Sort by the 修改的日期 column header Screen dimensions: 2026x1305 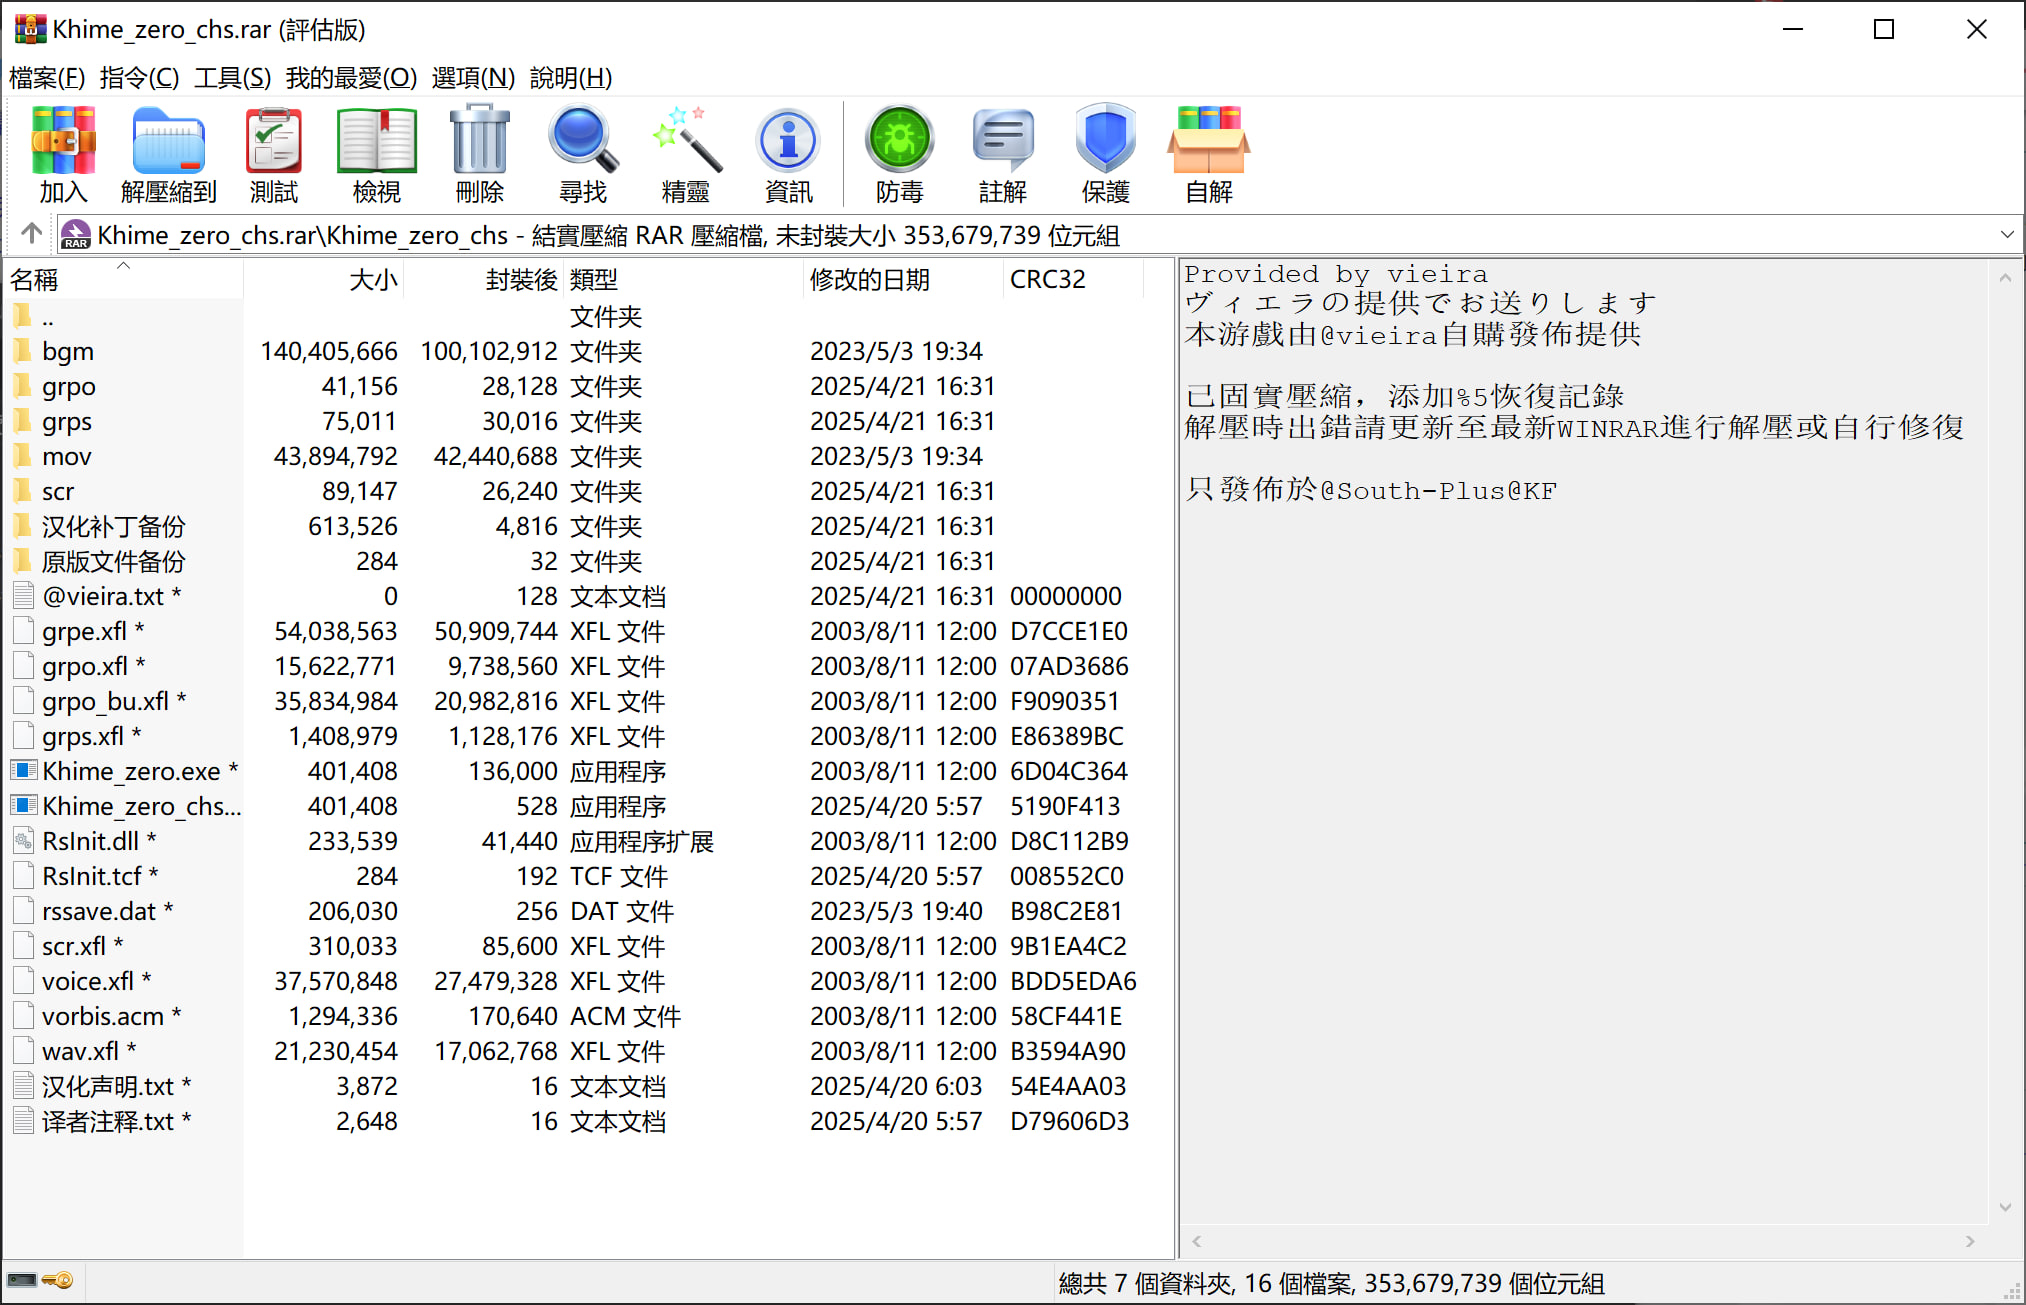point(904,279)
